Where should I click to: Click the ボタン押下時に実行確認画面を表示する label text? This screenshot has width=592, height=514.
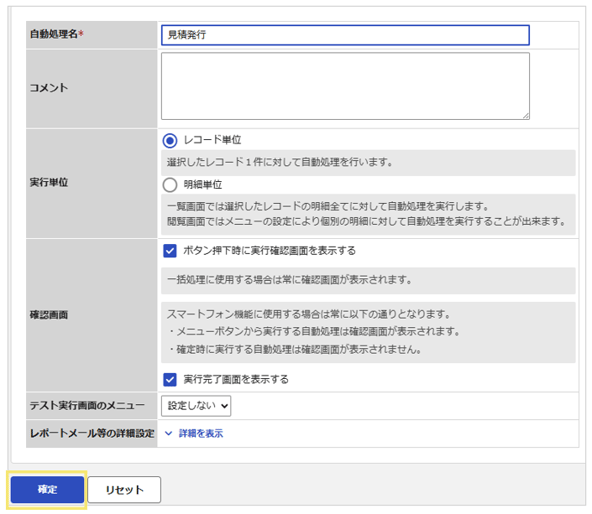(x=270, y=250)
